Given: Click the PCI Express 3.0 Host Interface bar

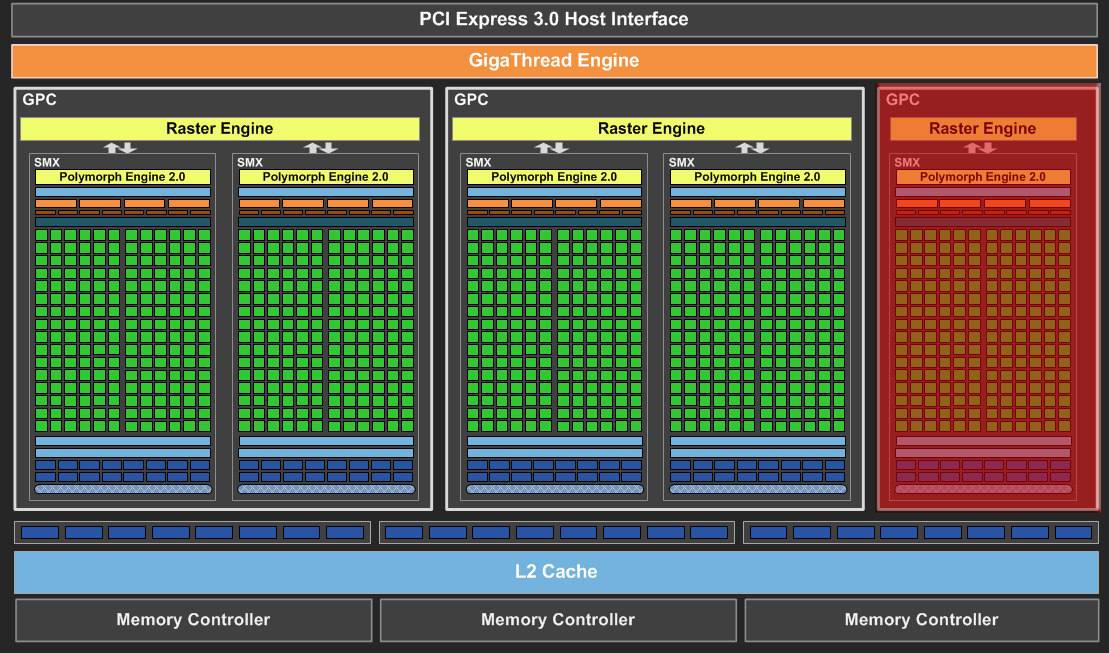Looking at the screenshot, I should point(554,19).
